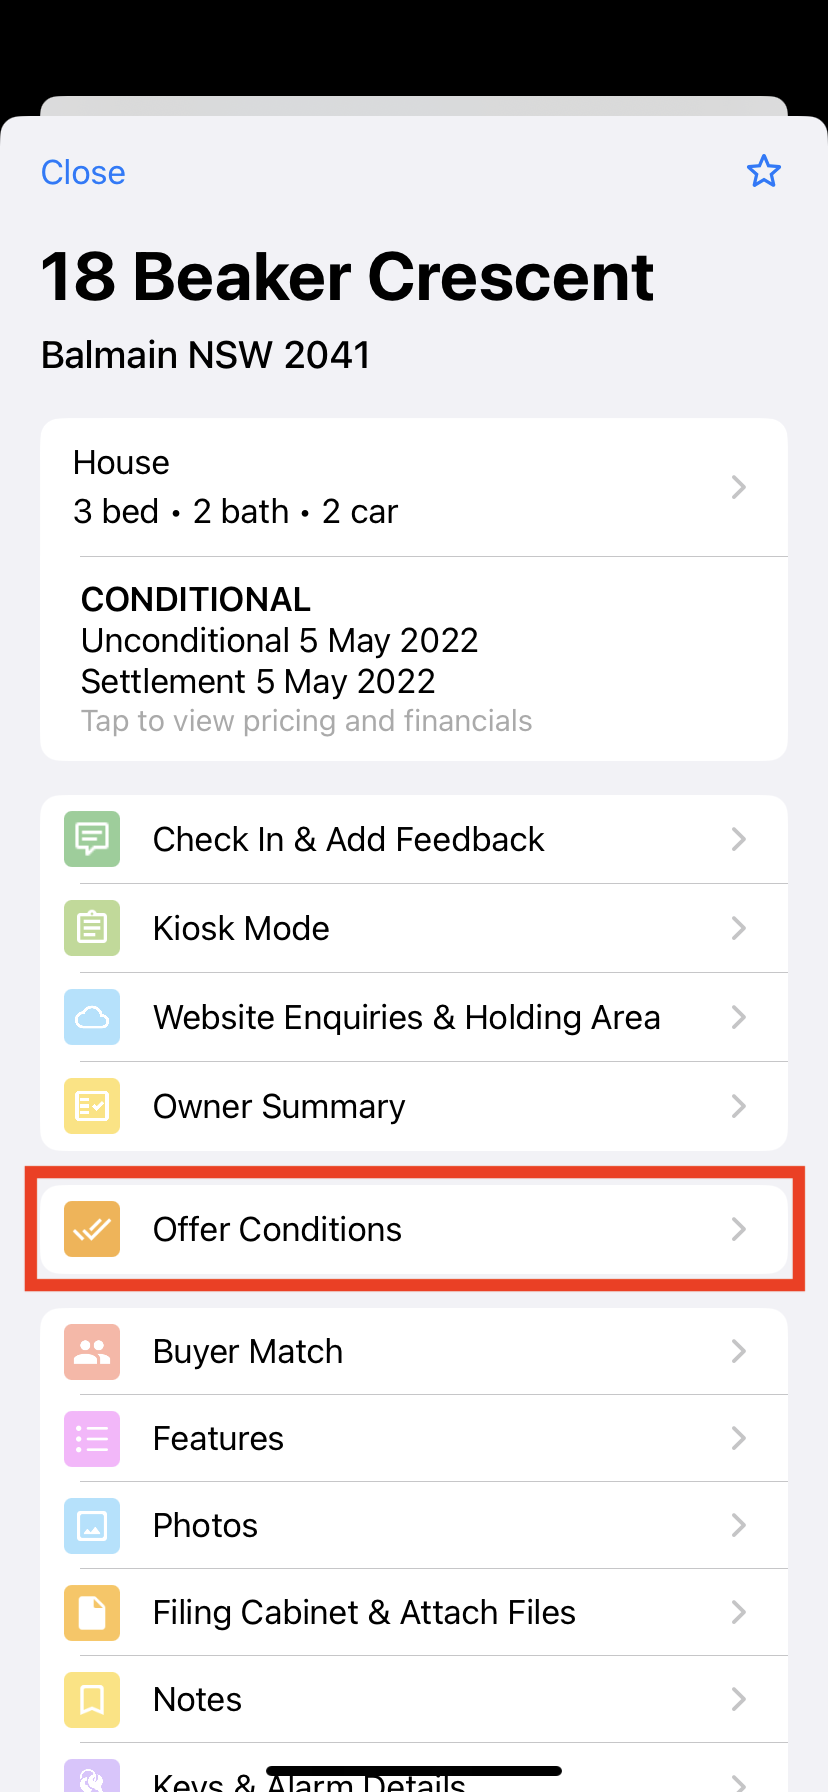This screenshot has height=1792, width=828.
Task: Tap the favorite star icon
Action: click(764, 172)
